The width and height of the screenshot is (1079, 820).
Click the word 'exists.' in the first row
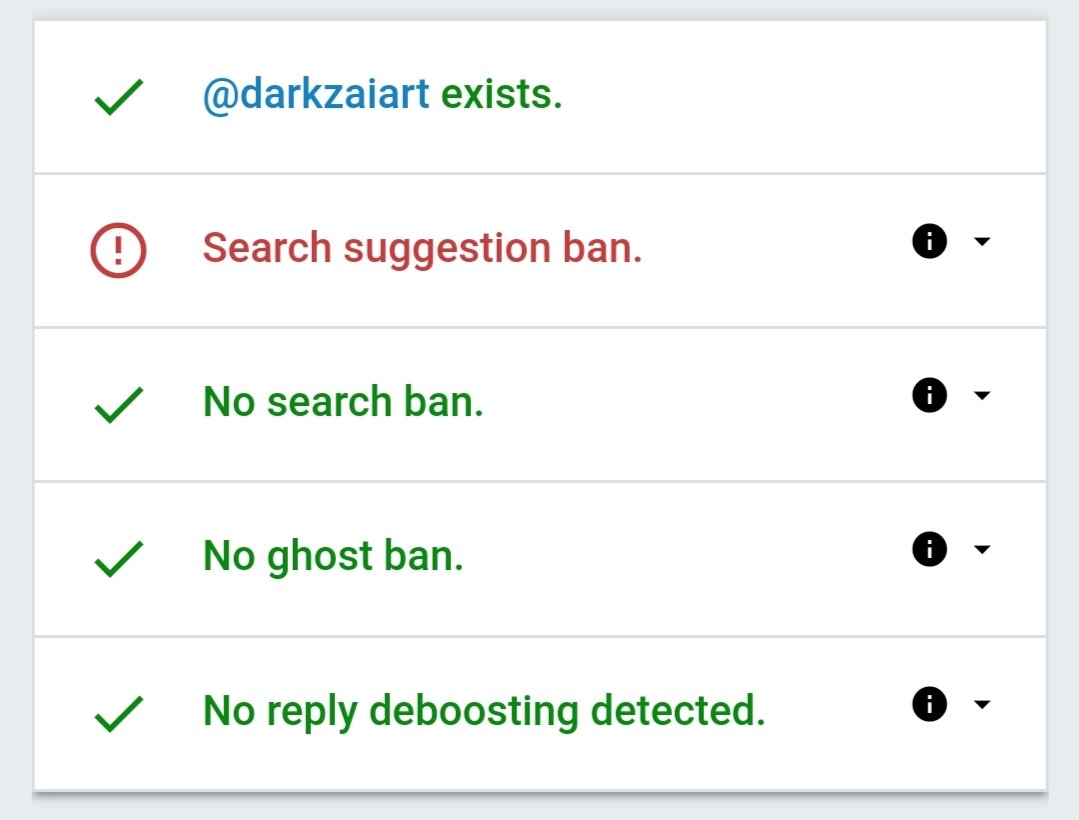tap(502, 94)
